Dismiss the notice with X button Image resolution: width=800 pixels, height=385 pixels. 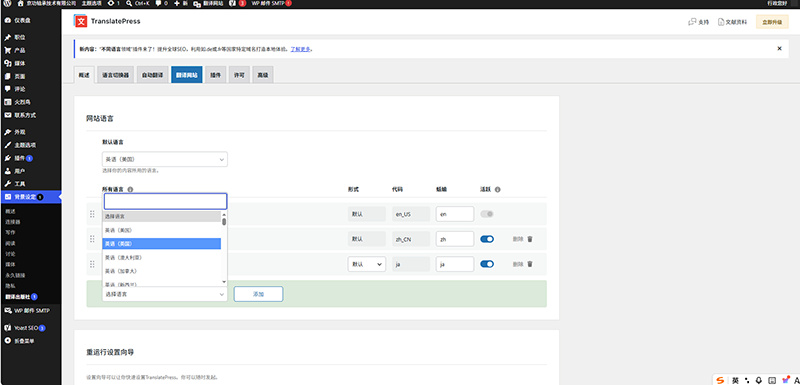[x=779, y=48]
